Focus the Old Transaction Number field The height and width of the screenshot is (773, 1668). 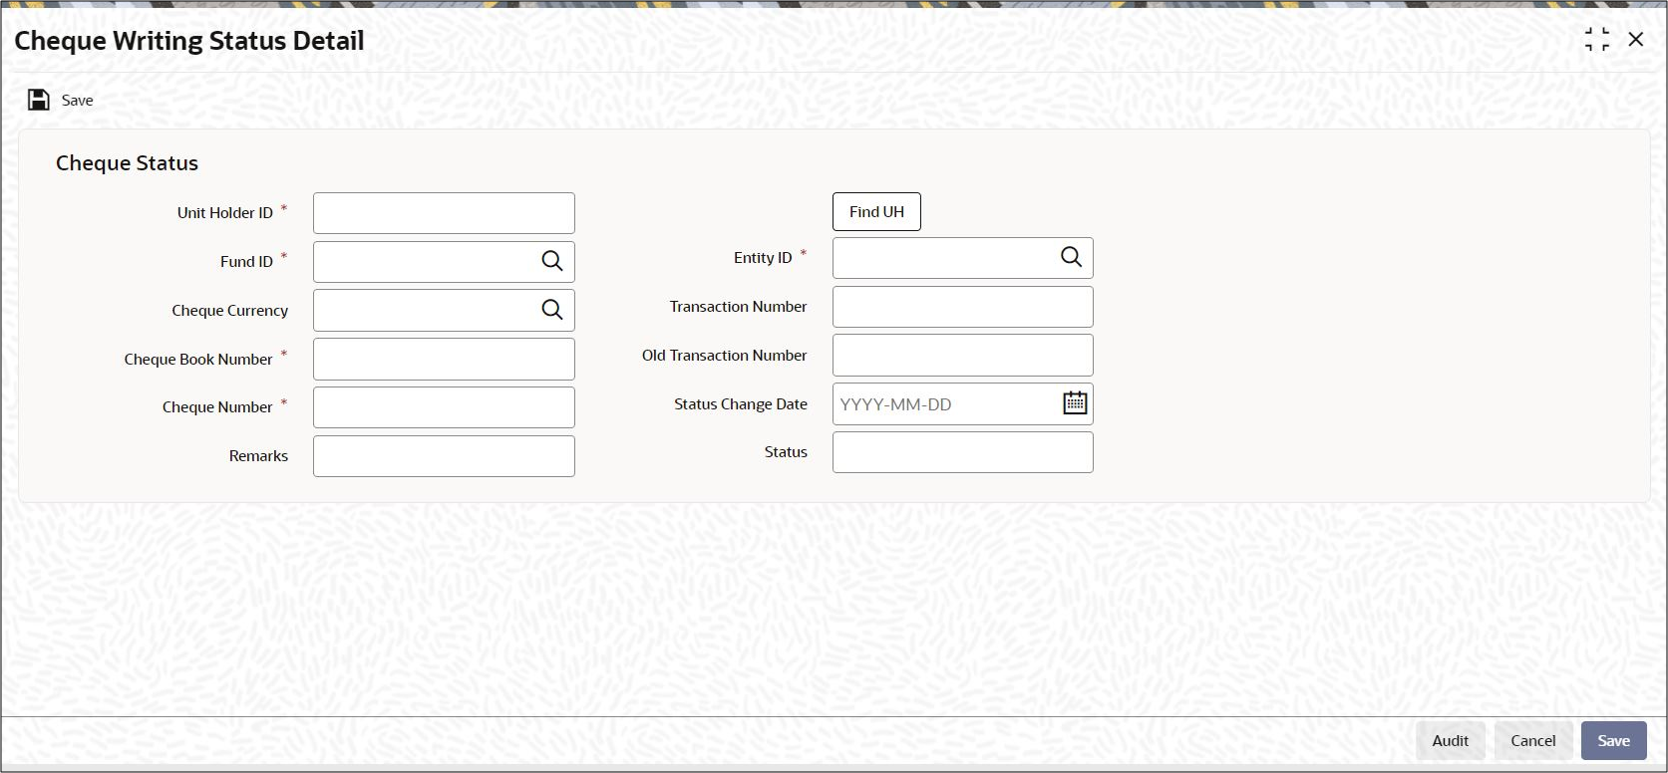963,355
